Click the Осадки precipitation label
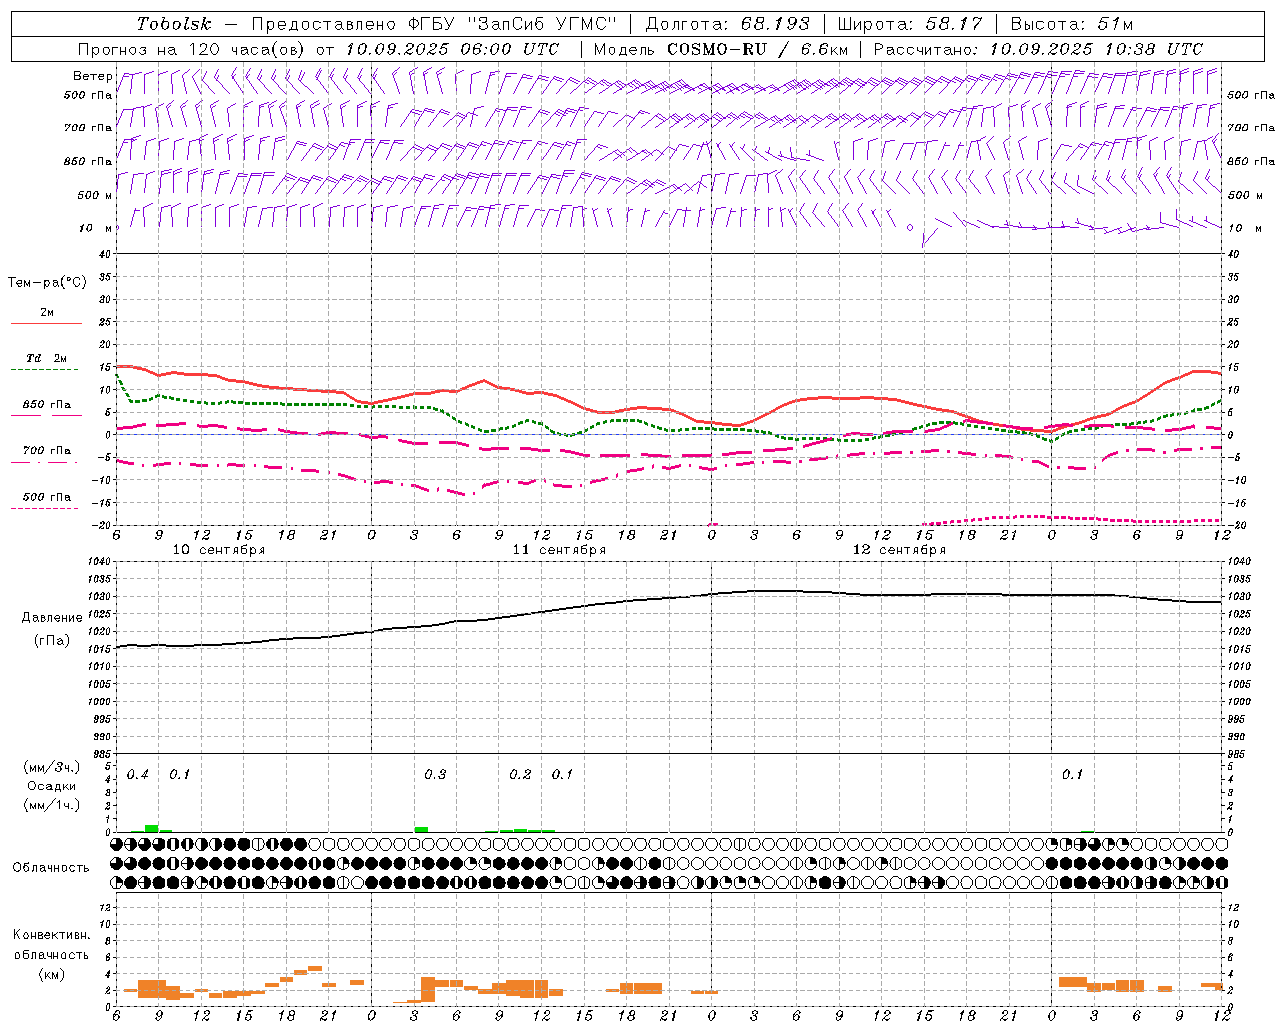The height and width of the screenshot is (1024, 1280). click(x=52, y=786)
